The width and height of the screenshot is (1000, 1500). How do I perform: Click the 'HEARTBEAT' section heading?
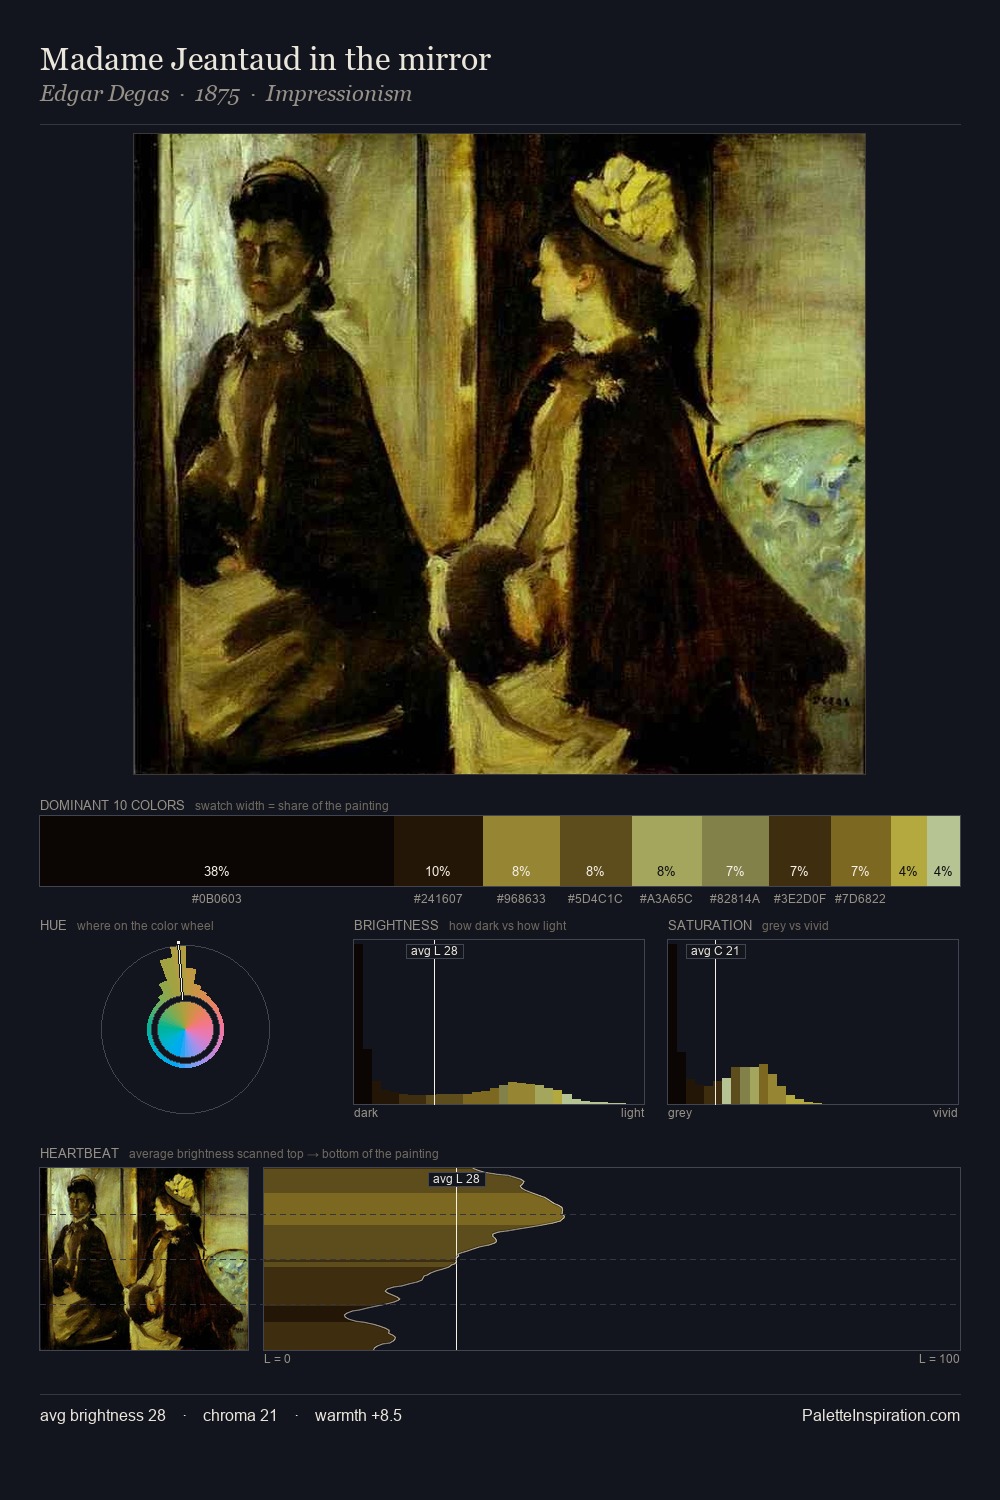[79, 1153]
